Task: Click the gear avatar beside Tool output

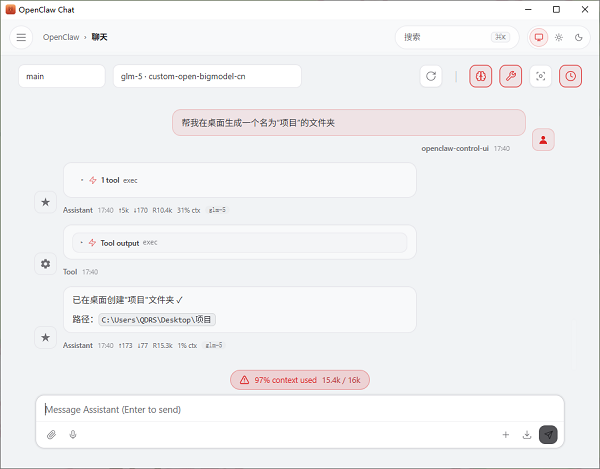Action: point(46,264)
